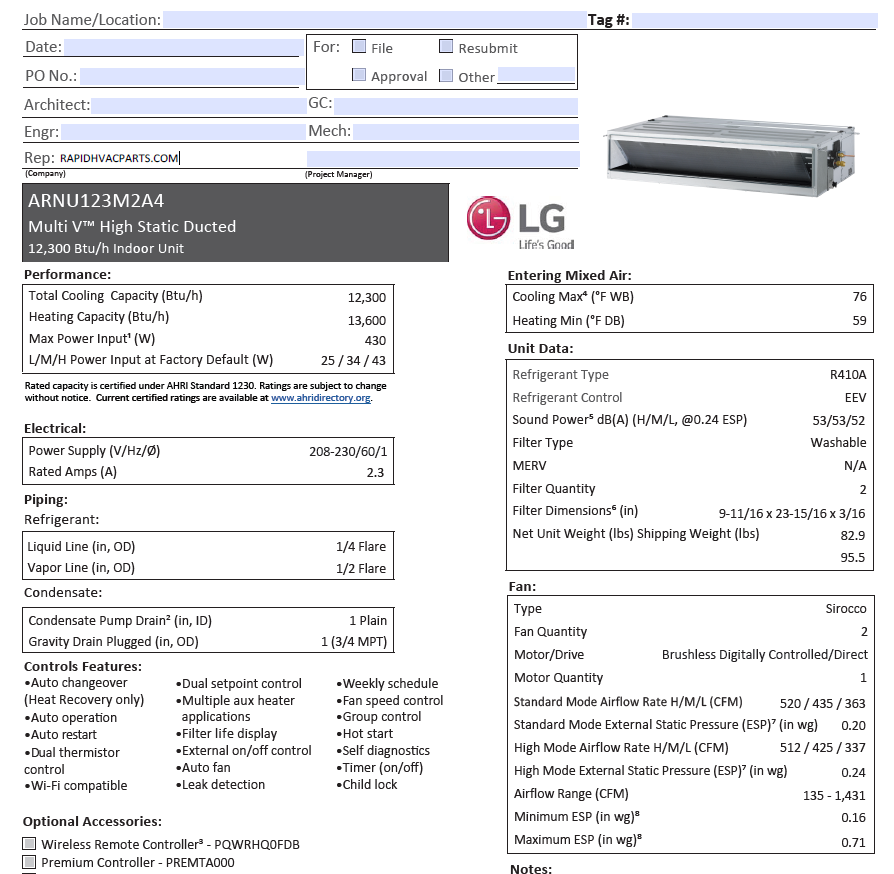Click the Date input field
Viewport: 894px width, 874px height.
184,47
